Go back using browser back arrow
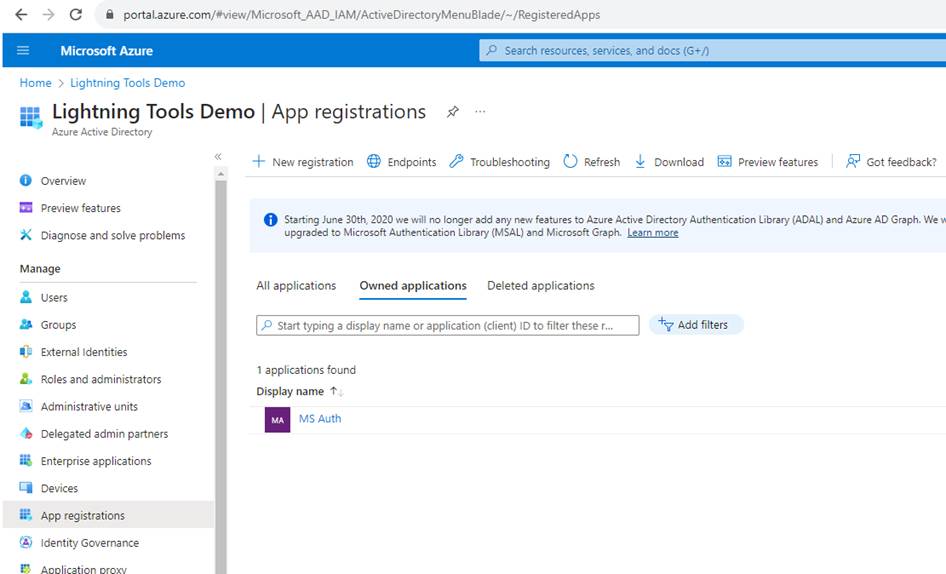Image resolution: width=946 pixels, height=574 pixels. [x=21, y=14]
